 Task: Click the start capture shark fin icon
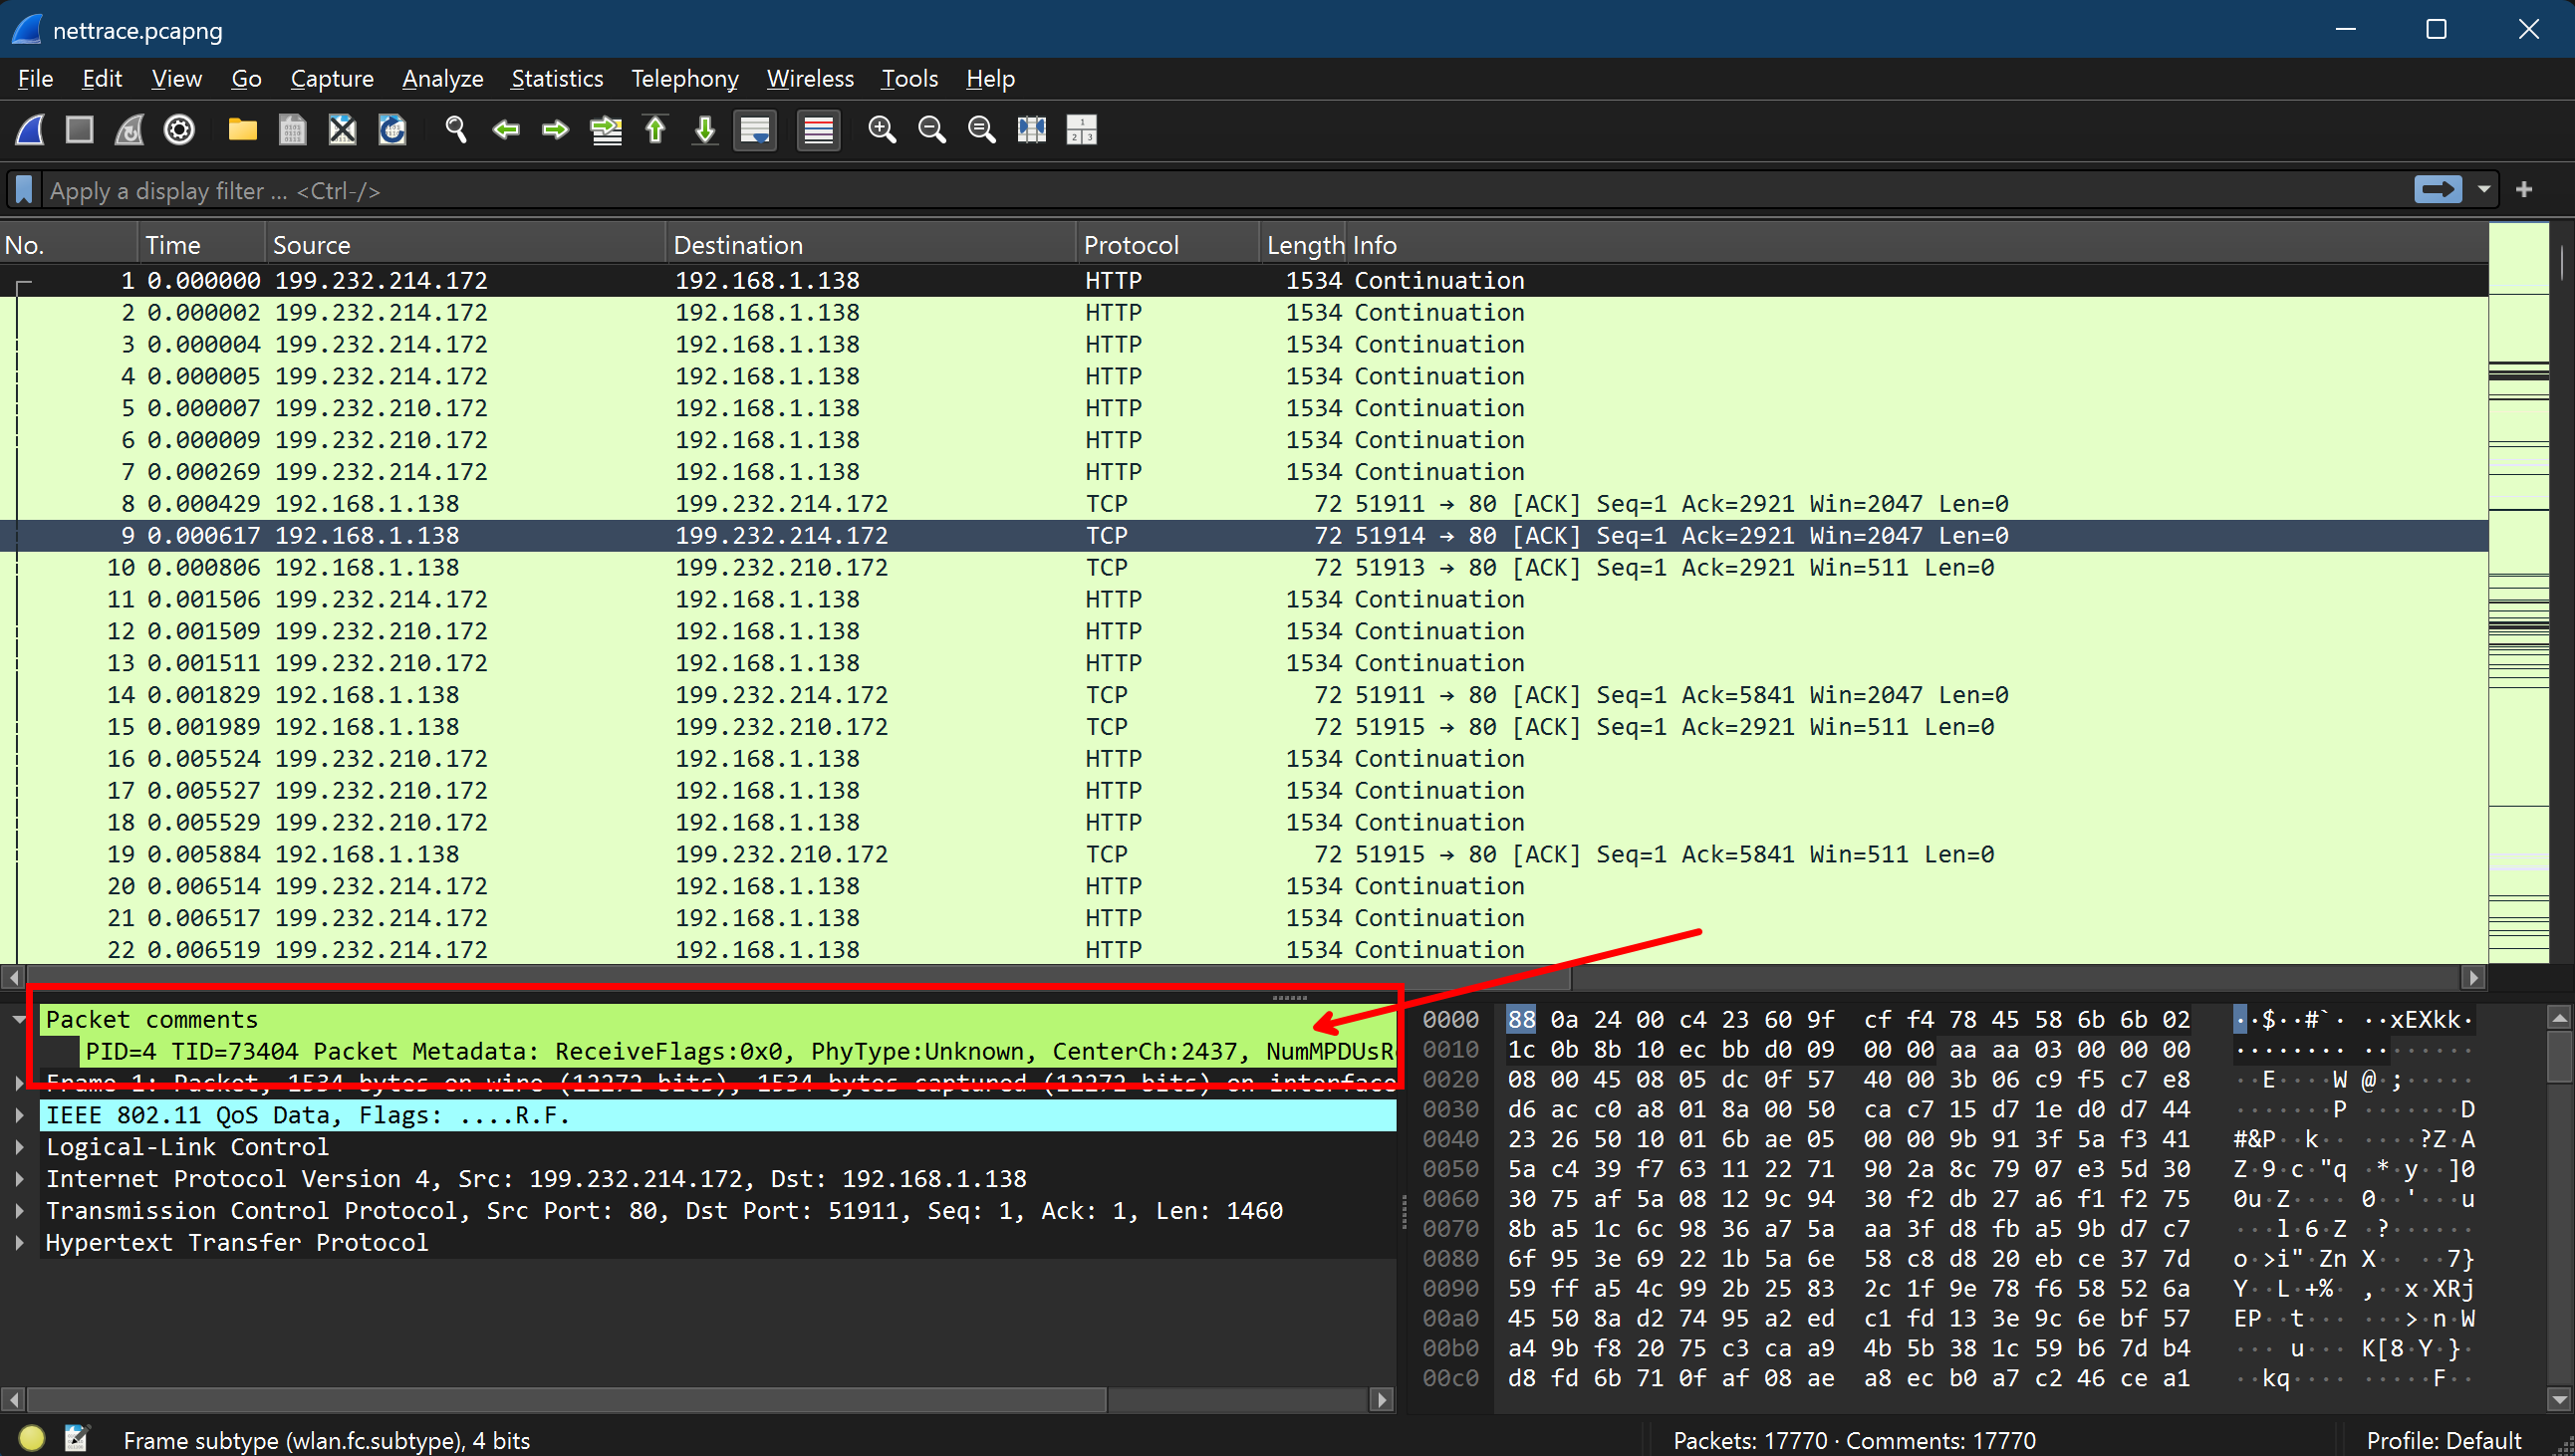pos(30,130)
